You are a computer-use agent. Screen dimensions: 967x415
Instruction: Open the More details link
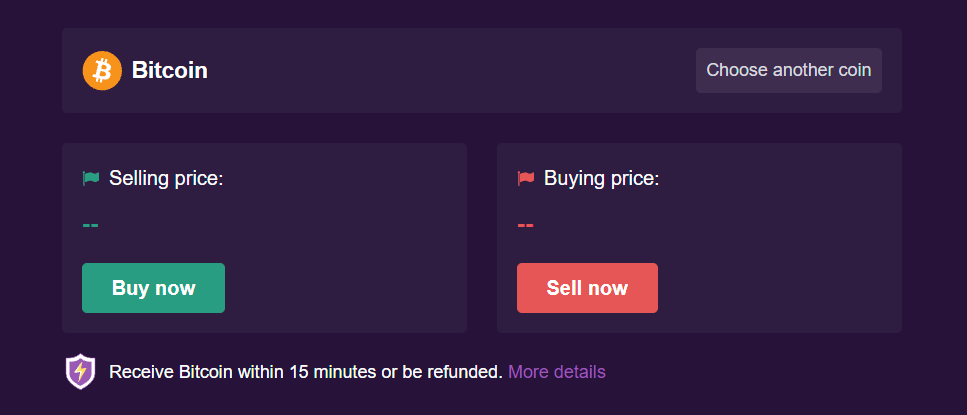tap(557, 372)
